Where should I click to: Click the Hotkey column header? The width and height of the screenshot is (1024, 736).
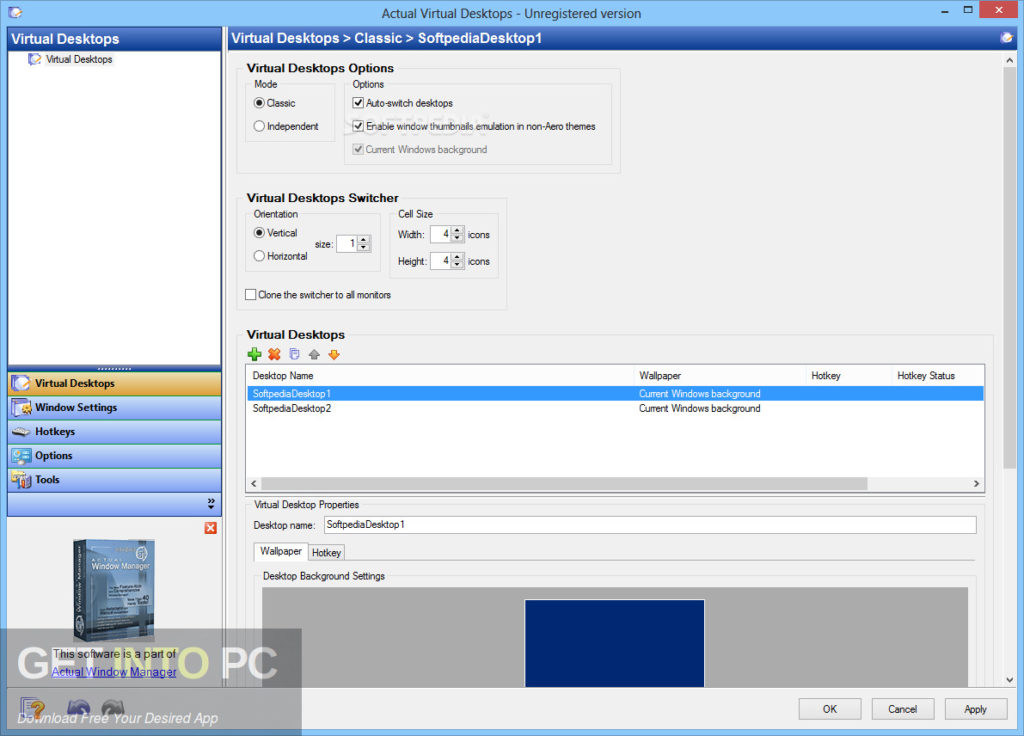tap(848, 376)
